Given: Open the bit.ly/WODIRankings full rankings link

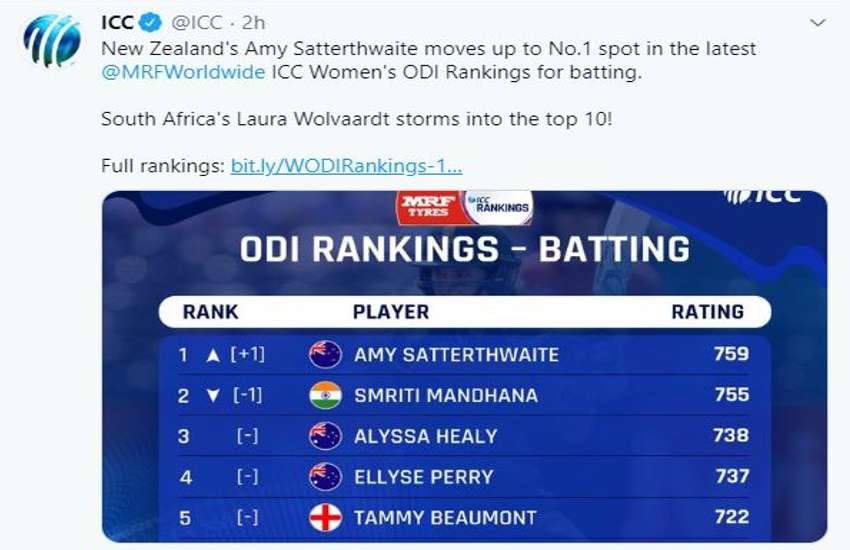Looking at the screenshot, I should point(346,166).
